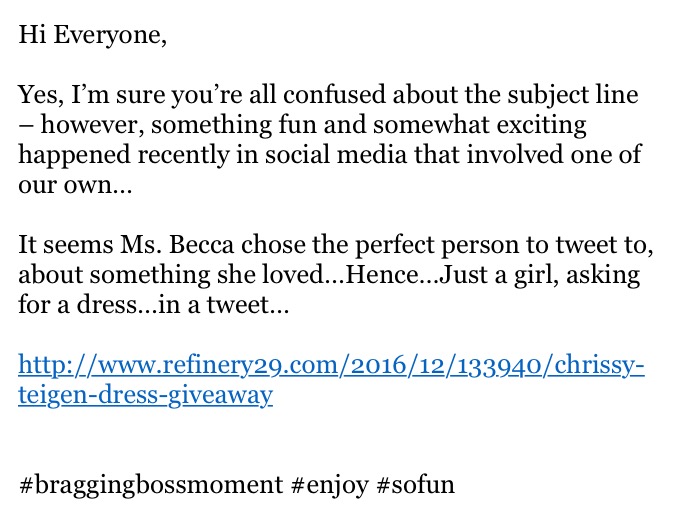Screen dimensions: 694x514
Task: Click the 'Hi Everyone,' greeting
Action: (93, 35)
